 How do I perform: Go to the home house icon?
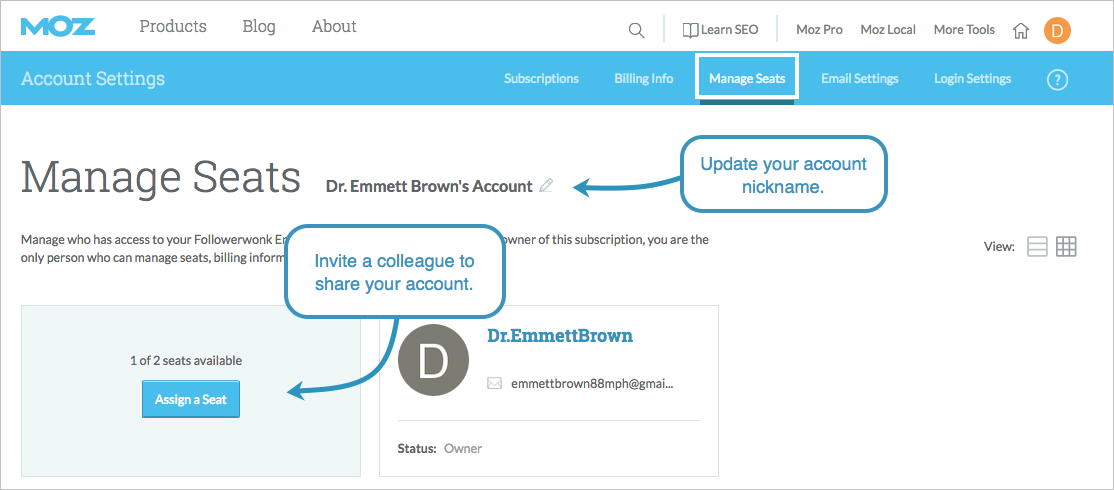pos(1021,31)
